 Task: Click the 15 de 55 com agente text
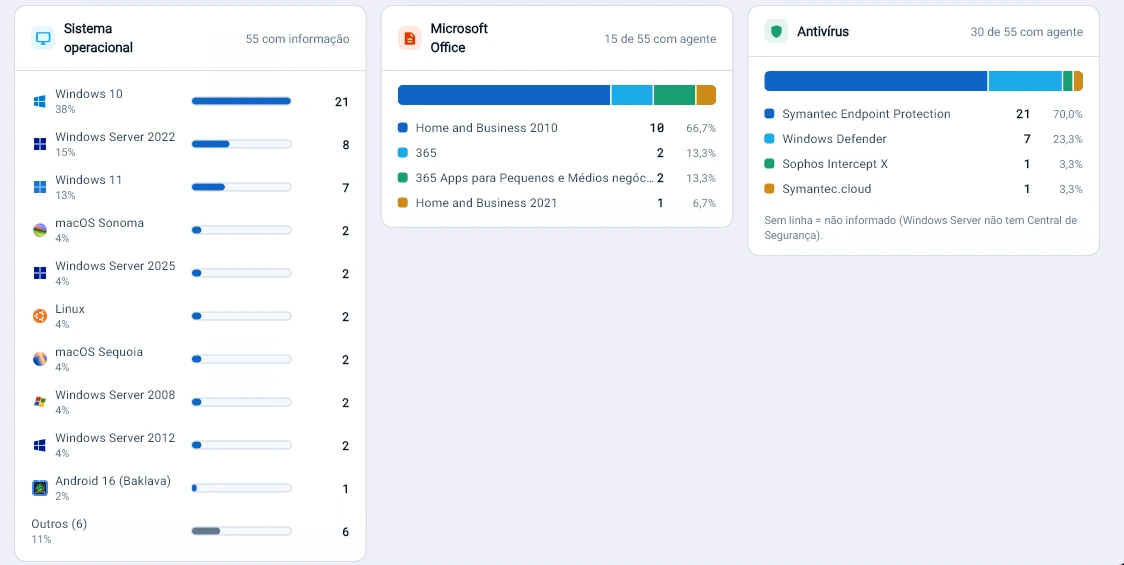pos(660,39)
